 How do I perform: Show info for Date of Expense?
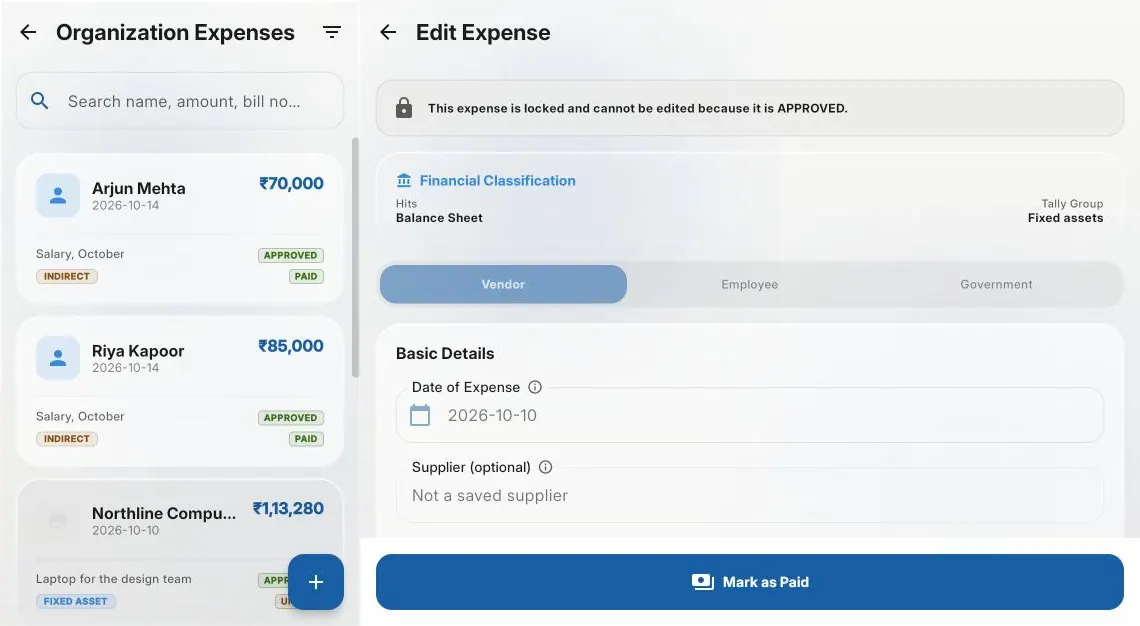pyautogui.click(x=534, y=387)
